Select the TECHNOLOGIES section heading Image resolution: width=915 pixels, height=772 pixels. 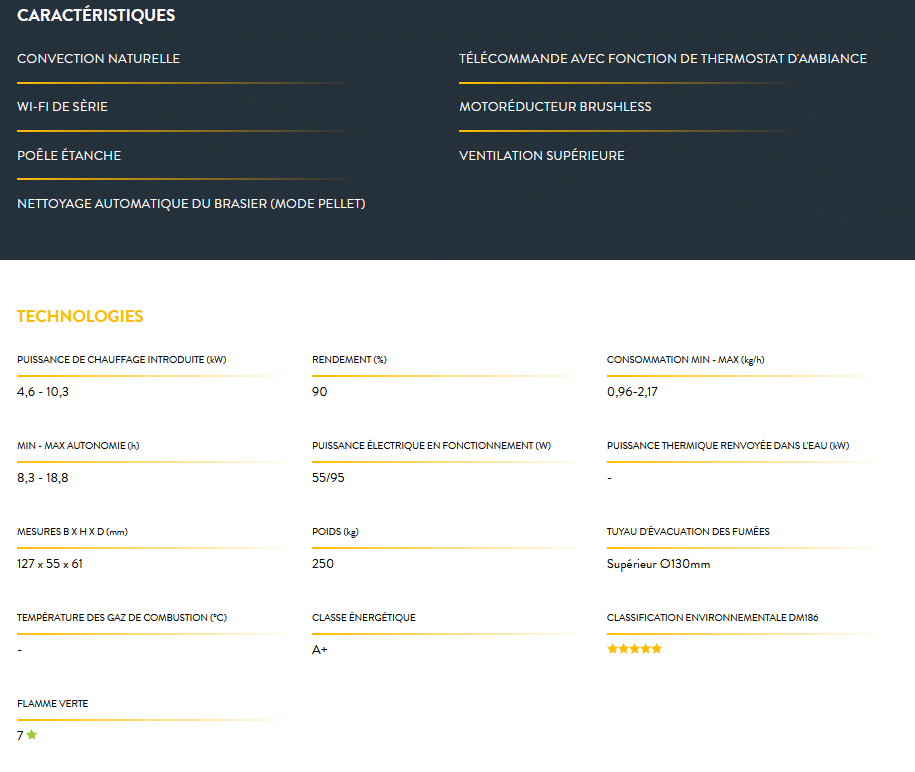pos(80,316)
